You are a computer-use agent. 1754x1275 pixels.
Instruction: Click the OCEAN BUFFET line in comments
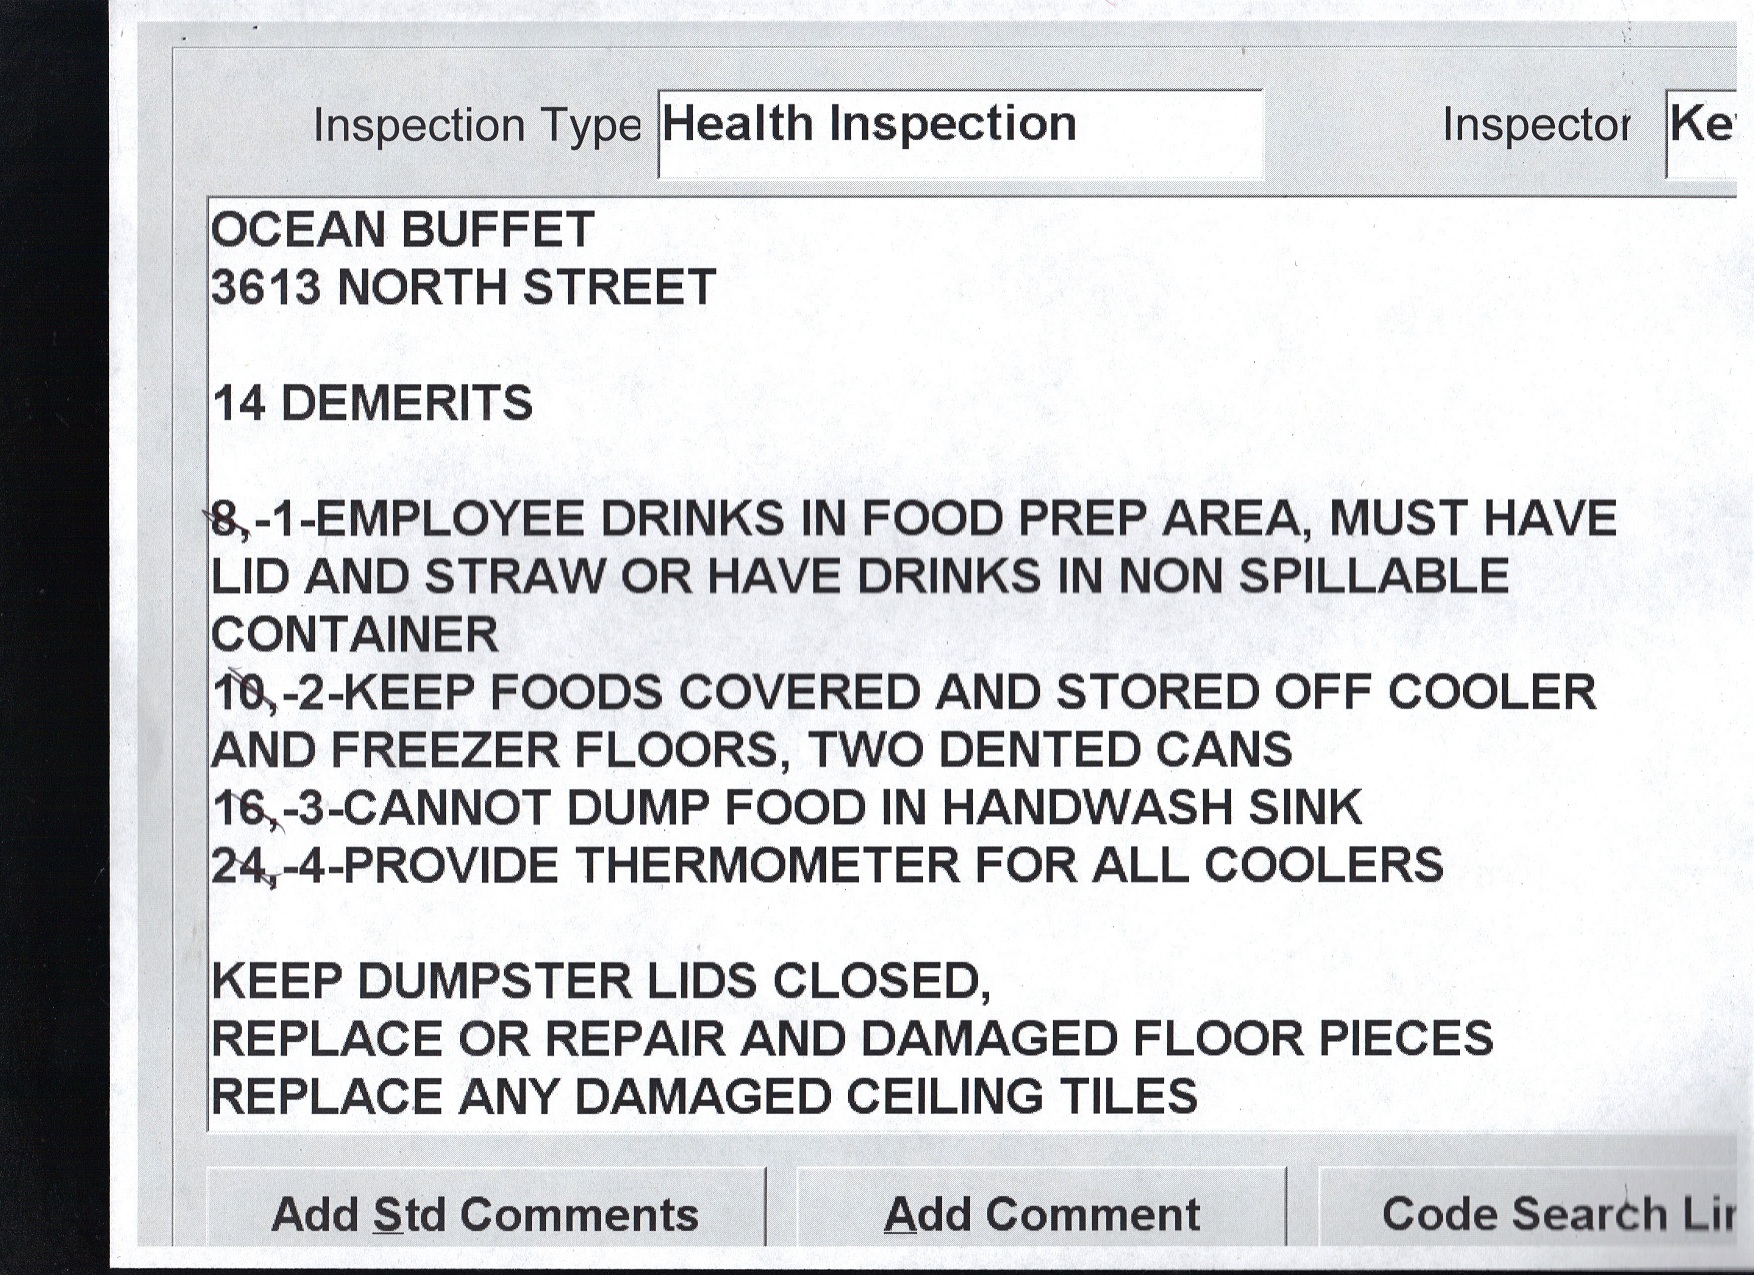pyautogui.click(x=403, y=230)
